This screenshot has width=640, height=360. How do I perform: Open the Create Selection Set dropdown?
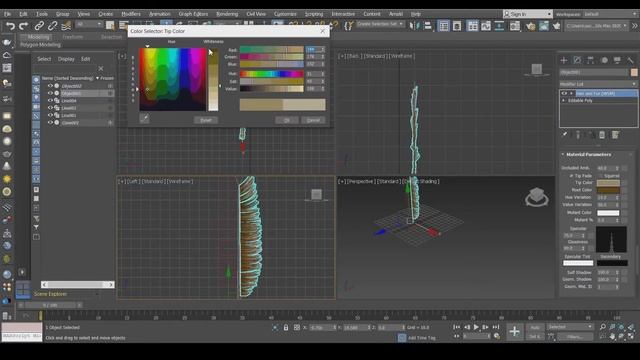[380, 24]
